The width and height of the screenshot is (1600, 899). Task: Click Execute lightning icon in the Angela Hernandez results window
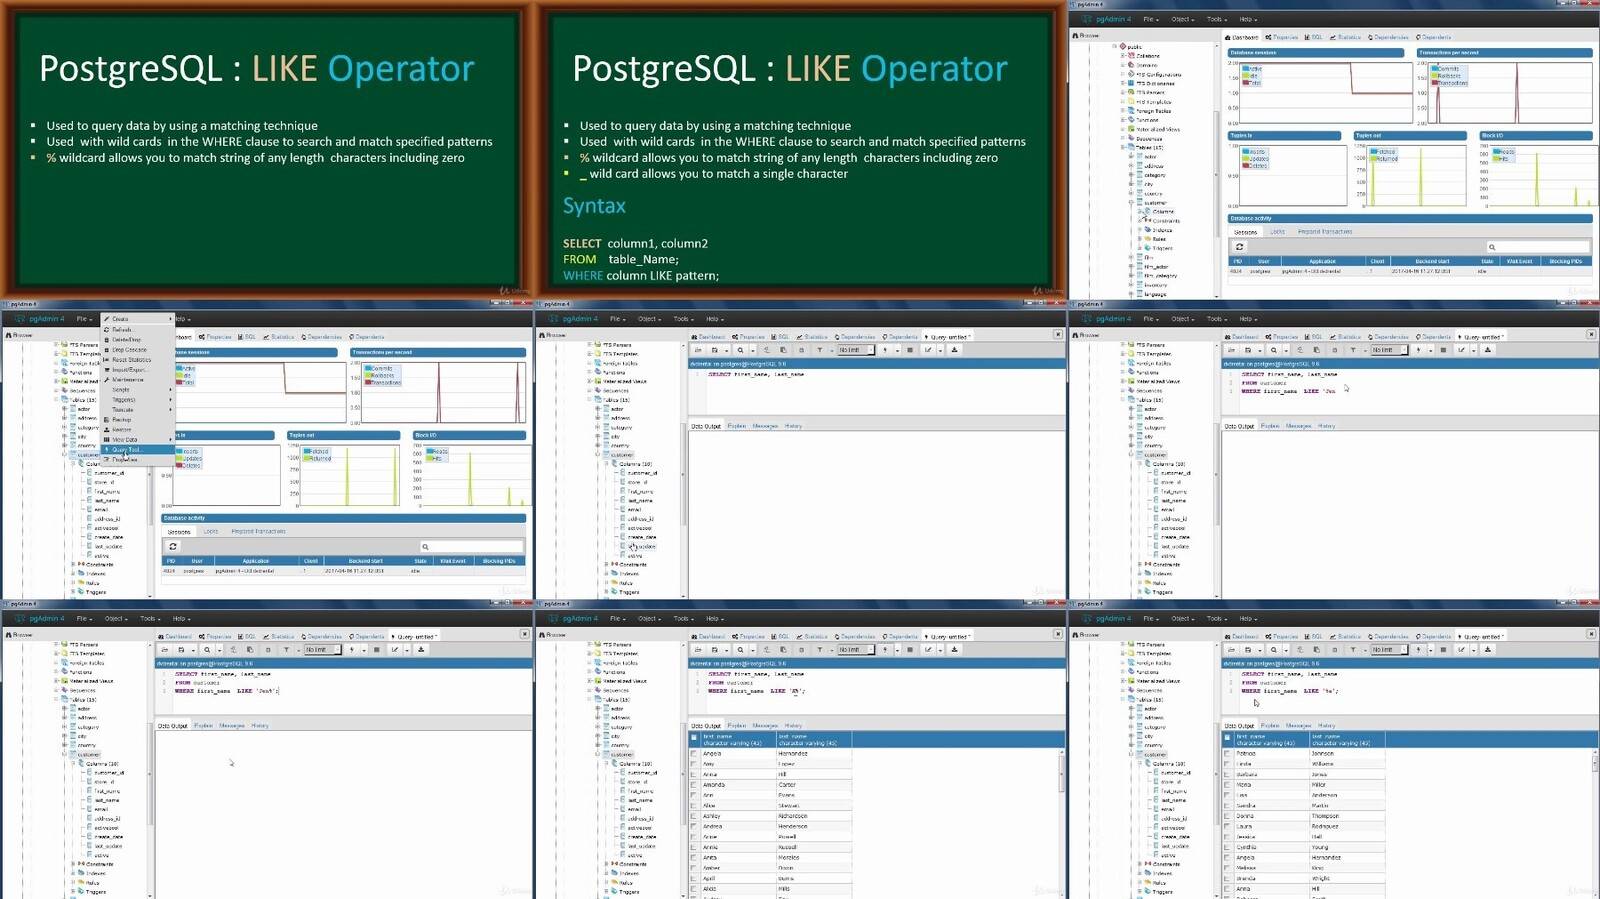(885, 650)
